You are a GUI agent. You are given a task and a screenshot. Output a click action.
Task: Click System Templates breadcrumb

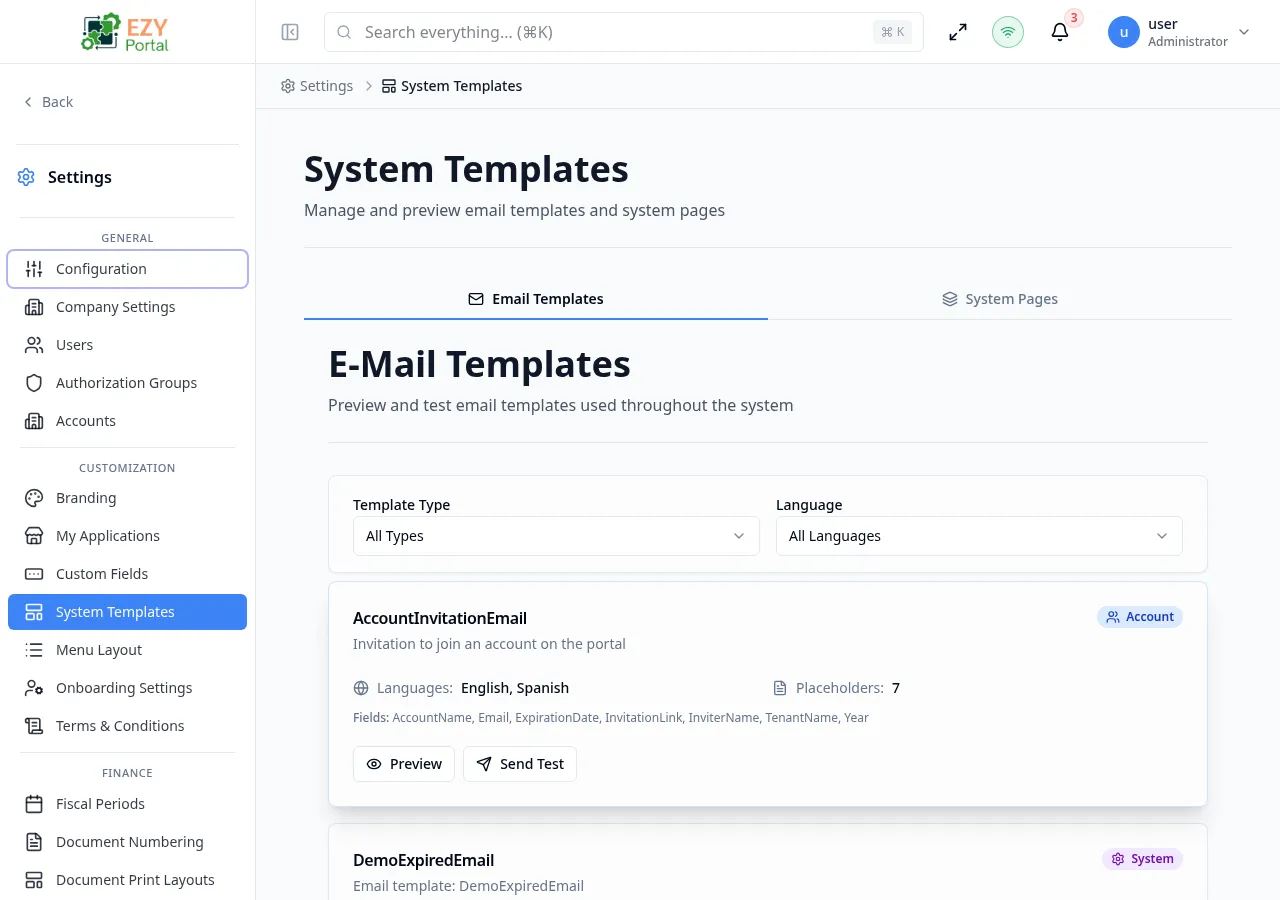(x=452, y=86)
